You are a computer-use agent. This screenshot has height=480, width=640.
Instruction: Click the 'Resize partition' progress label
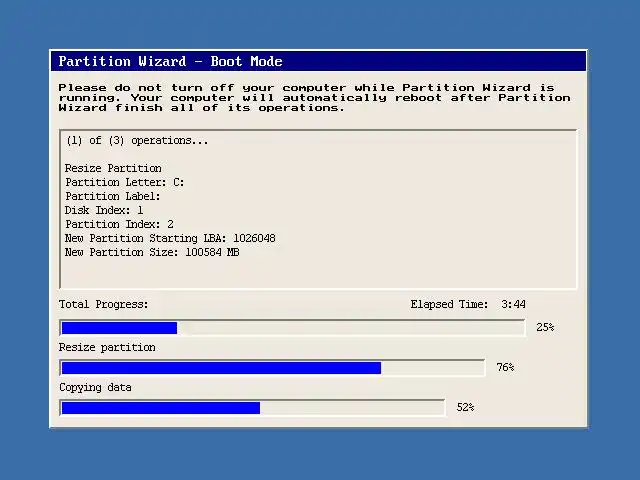click(107, 347)
